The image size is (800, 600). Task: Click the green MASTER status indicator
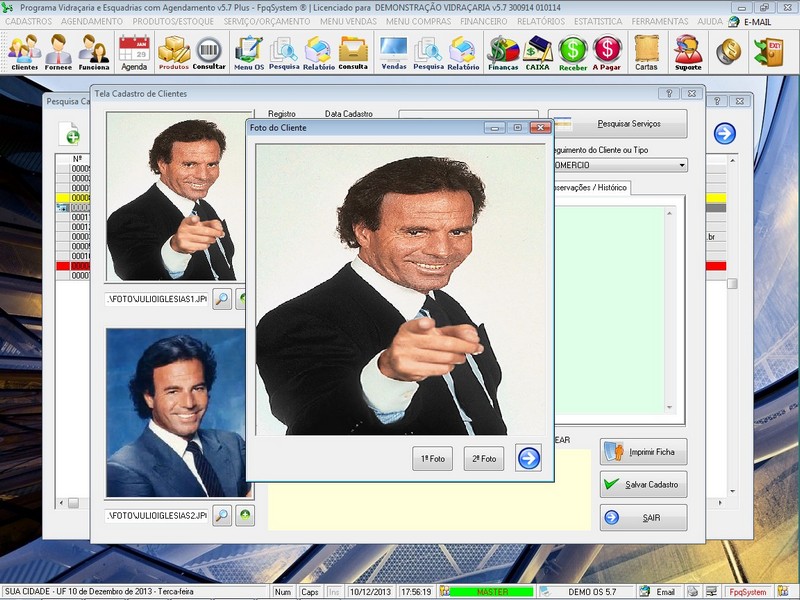(x=492, y=592)
